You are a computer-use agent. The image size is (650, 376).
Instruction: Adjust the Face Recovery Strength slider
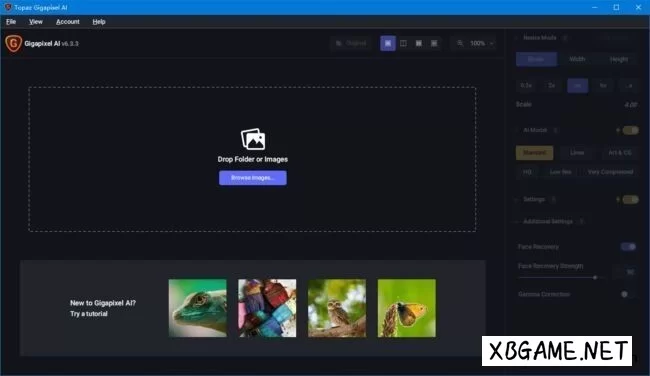click(x=595, y=277)
